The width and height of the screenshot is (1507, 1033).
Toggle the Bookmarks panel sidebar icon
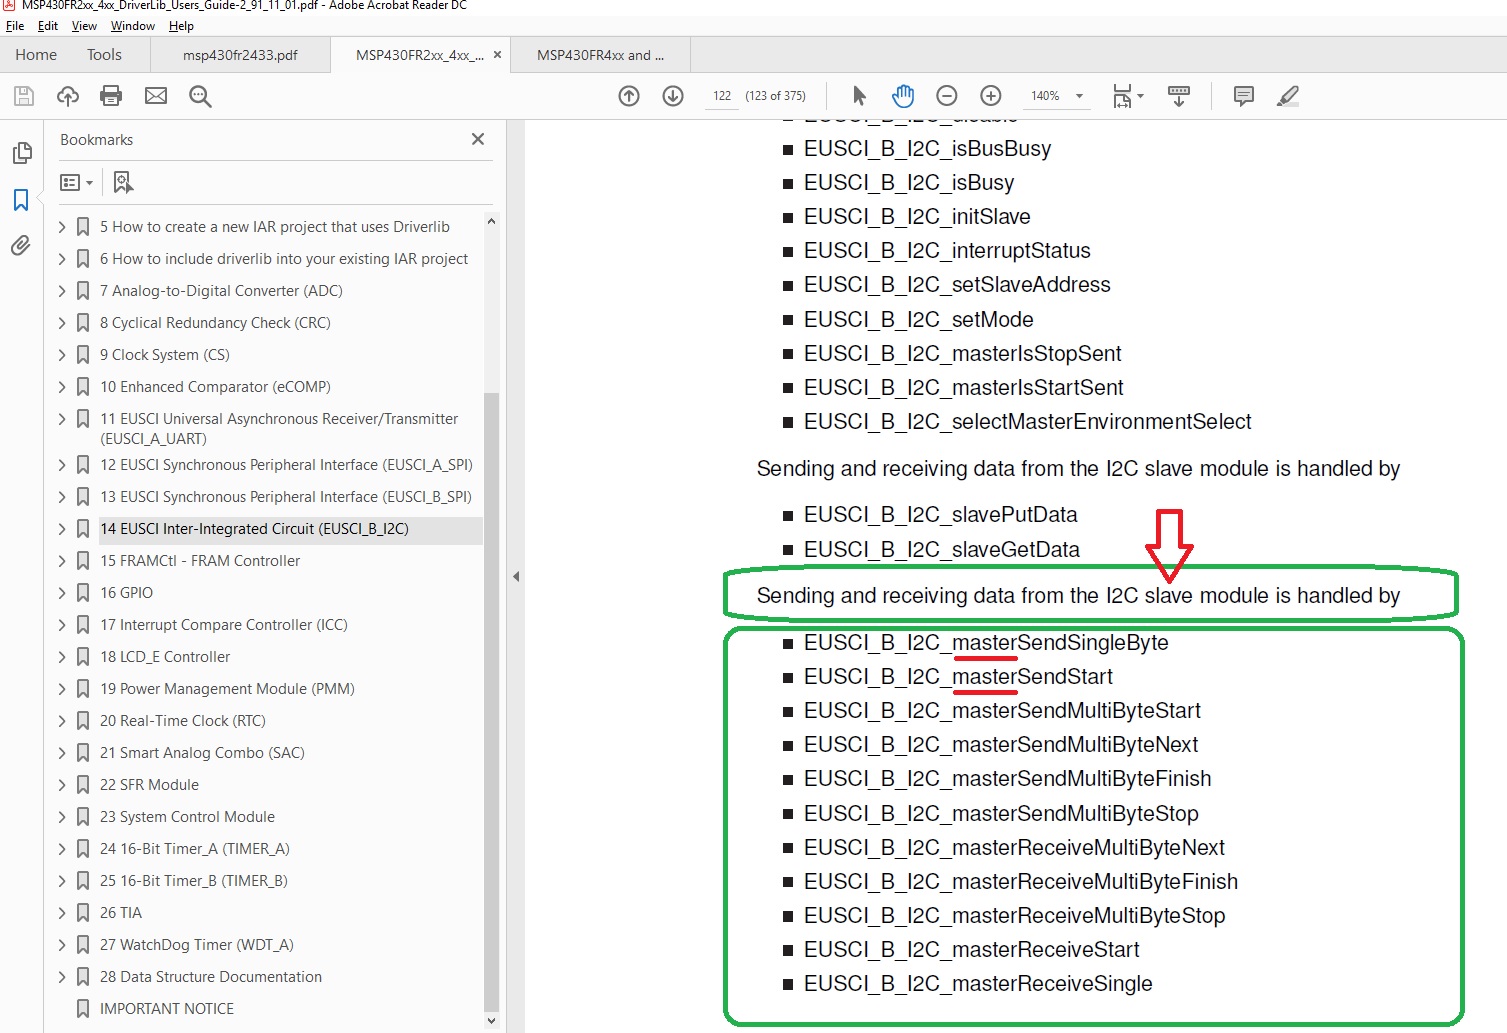[21, 200]
